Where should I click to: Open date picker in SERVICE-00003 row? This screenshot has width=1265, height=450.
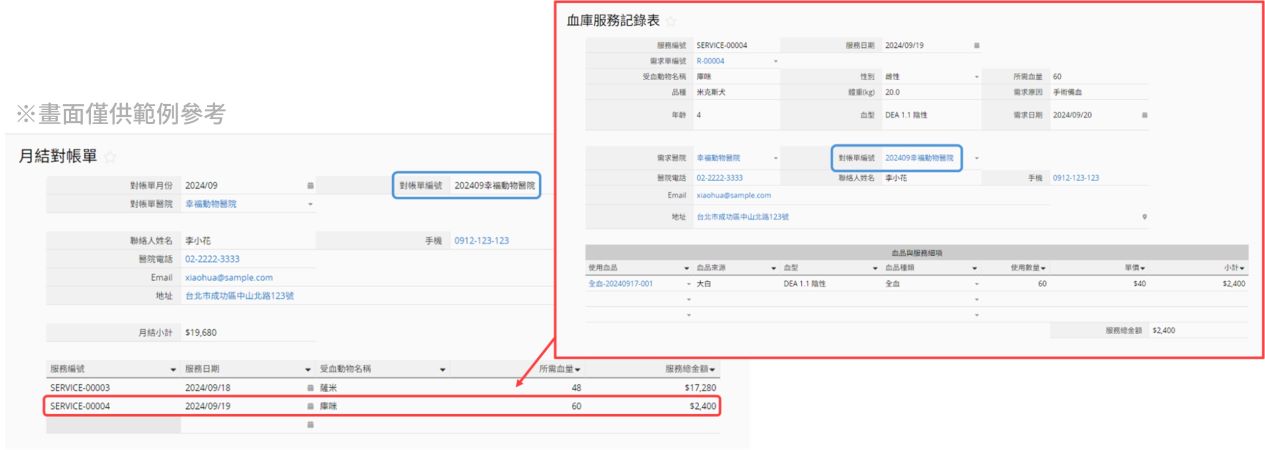310,386
